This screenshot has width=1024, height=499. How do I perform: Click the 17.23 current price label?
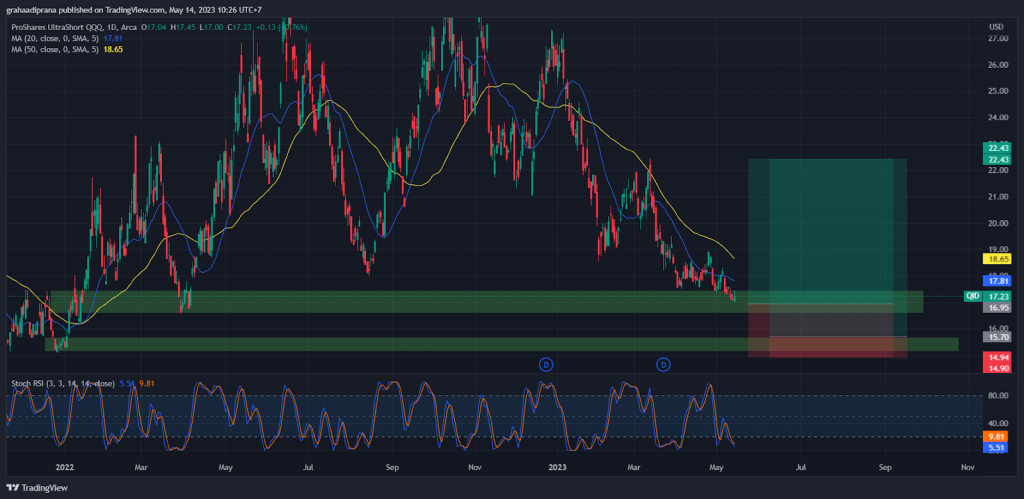coord(997,296)
